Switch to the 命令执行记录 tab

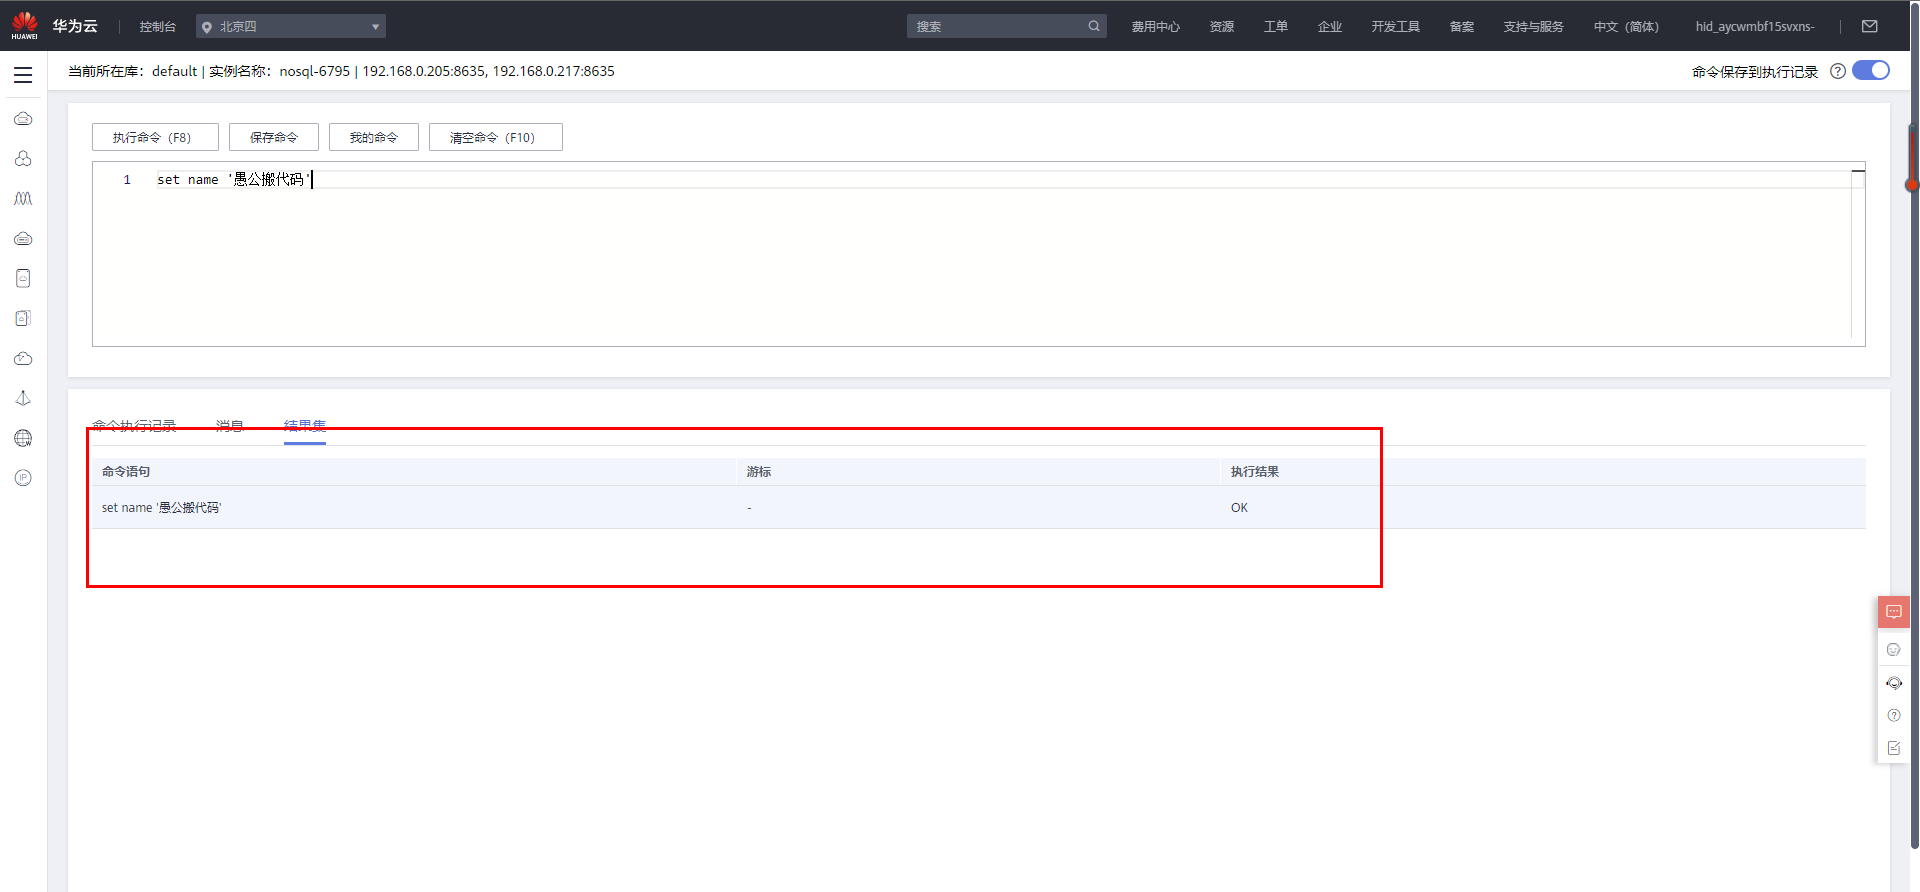click(x=134, y=426)
